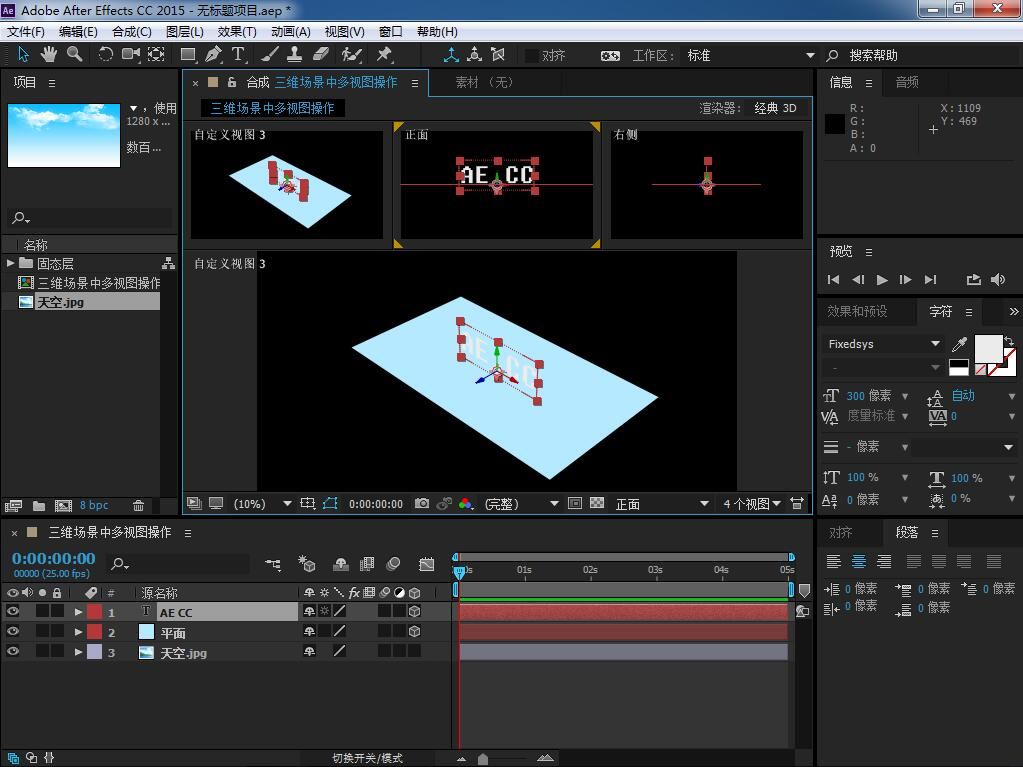The height and width of the screenshot is (767, 1023).
Task: Expand the AE CC layer properties
Action: [x=78, y=612]
